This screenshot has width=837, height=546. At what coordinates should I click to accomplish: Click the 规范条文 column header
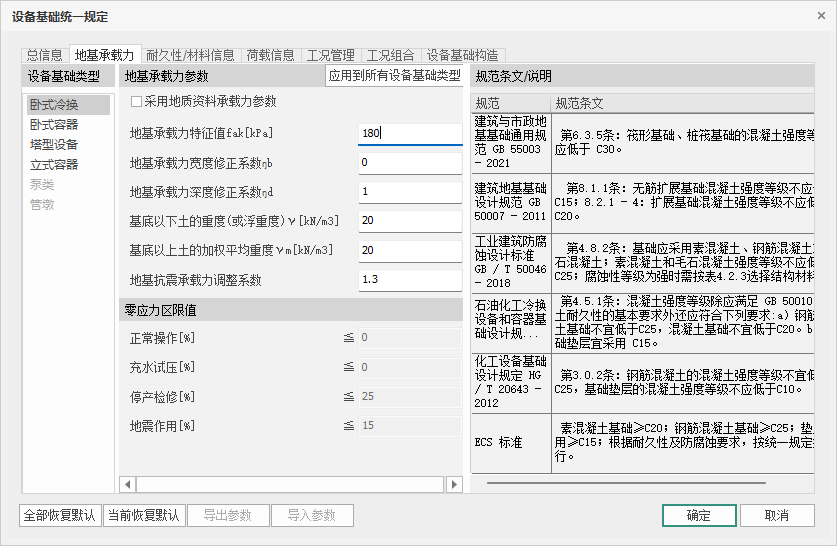682,103
